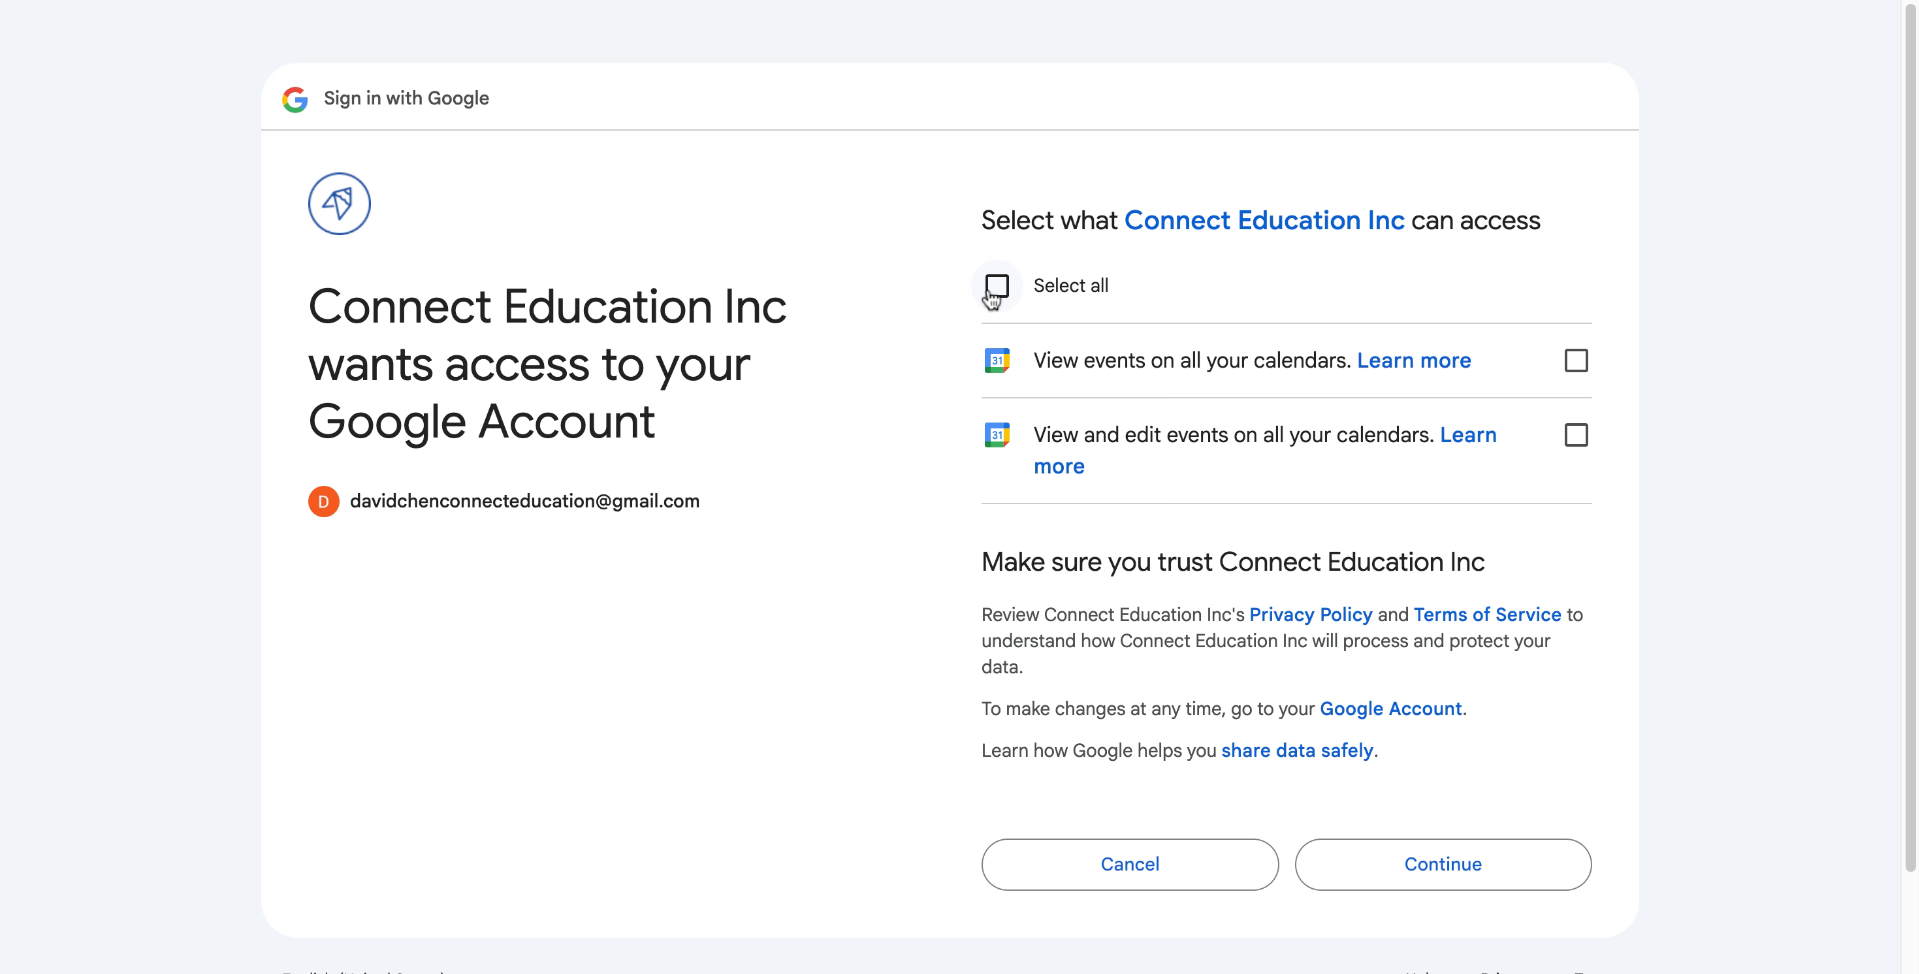Click the davidchenconnecteducation@gmail.com account email
Screen dimensions: 1919x974
[x=524, y=502]
